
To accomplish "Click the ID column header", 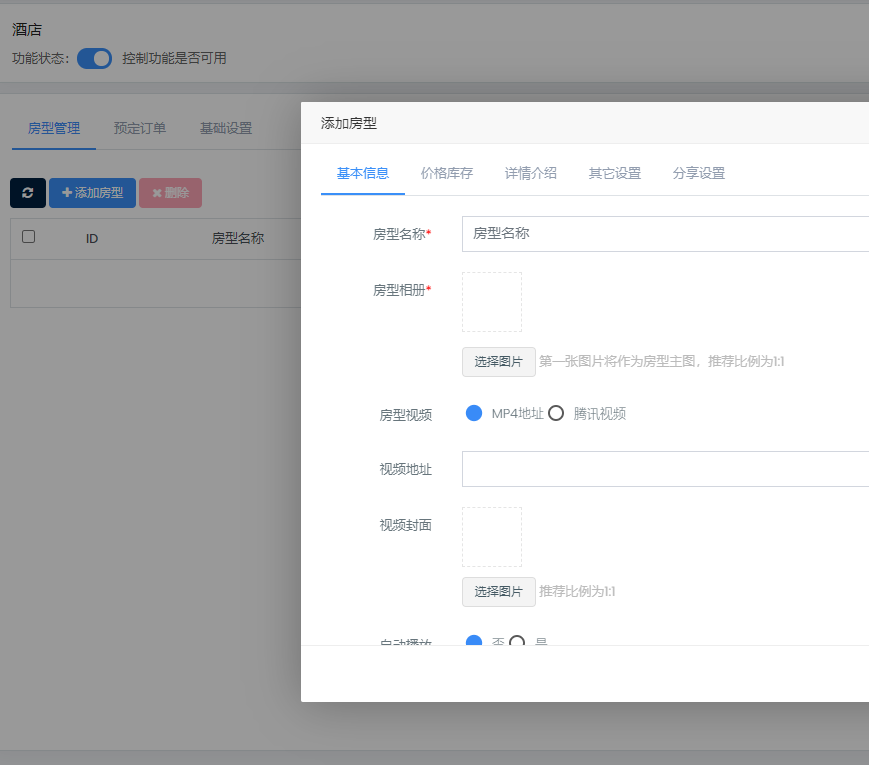I will (92, 239).
